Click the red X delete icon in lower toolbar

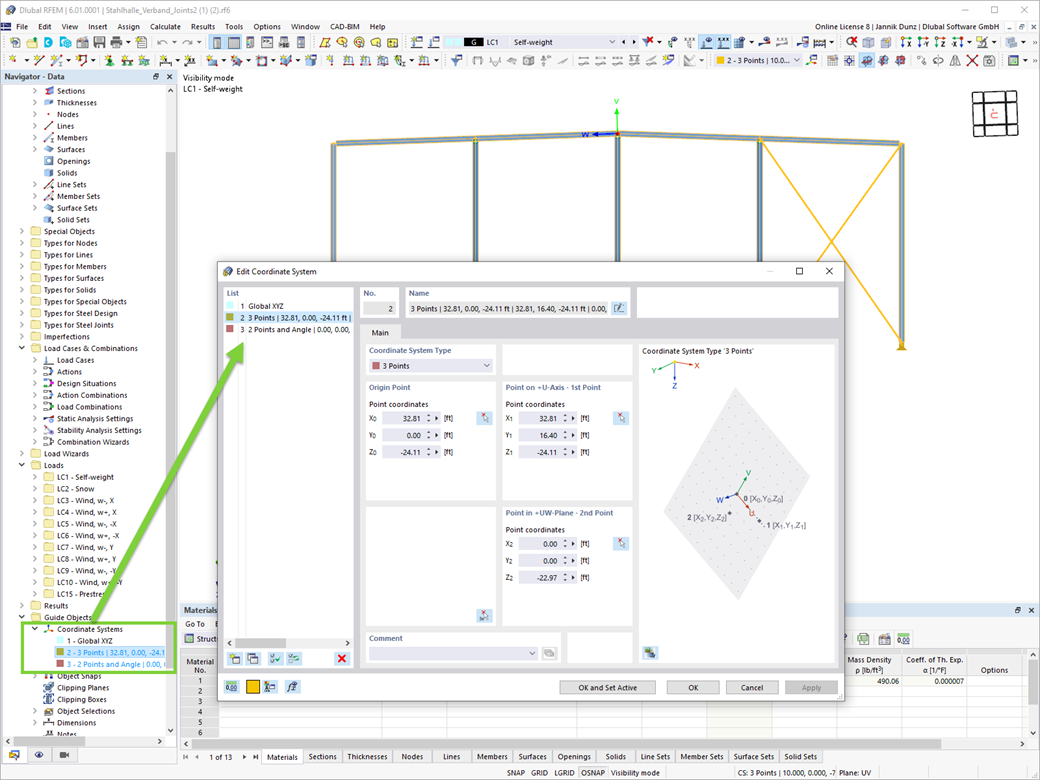tap(972, 60)
